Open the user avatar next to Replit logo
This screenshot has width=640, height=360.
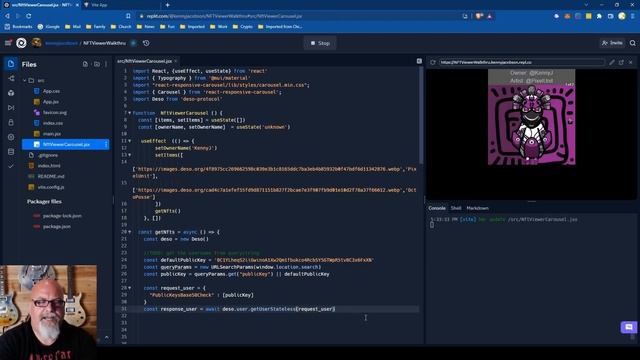[36, 43]
